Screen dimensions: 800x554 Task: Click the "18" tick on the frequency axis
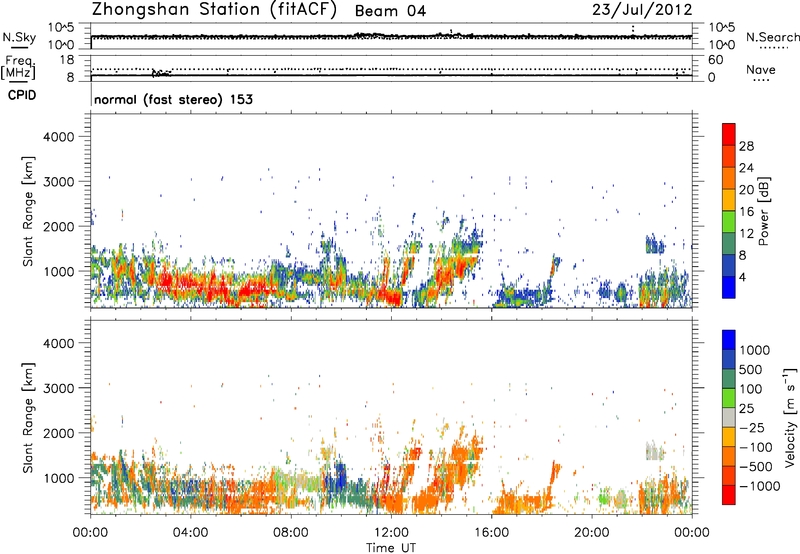[x=67, y=60]
